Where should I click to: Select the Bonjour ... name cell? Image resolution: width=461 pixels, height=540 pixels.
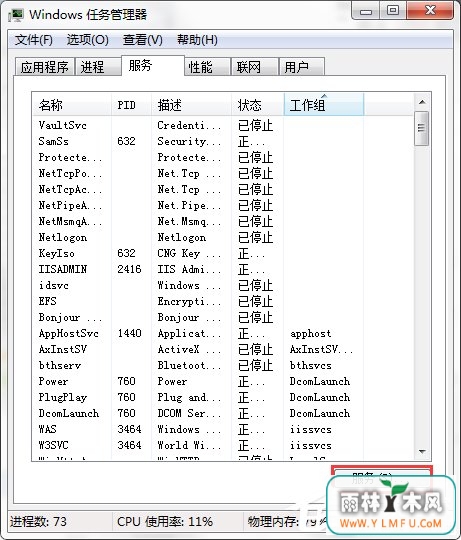click(70, 317)
